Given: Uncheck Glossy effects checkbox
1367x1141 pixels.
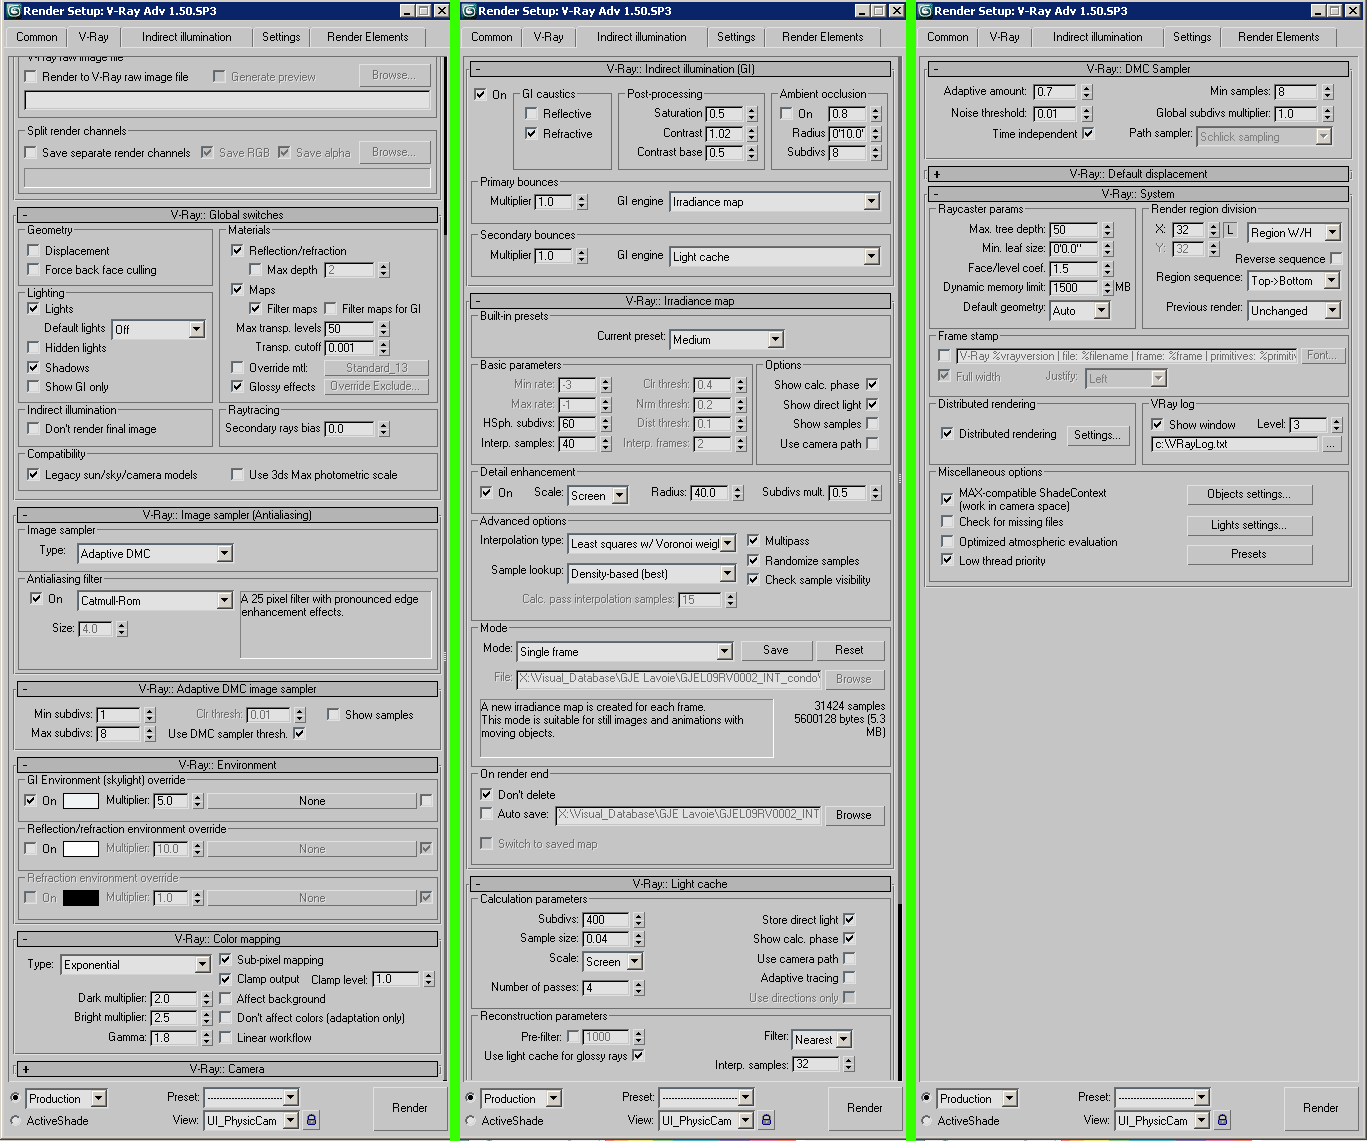Looking at the screenshot, I should (x=237, y=387).
